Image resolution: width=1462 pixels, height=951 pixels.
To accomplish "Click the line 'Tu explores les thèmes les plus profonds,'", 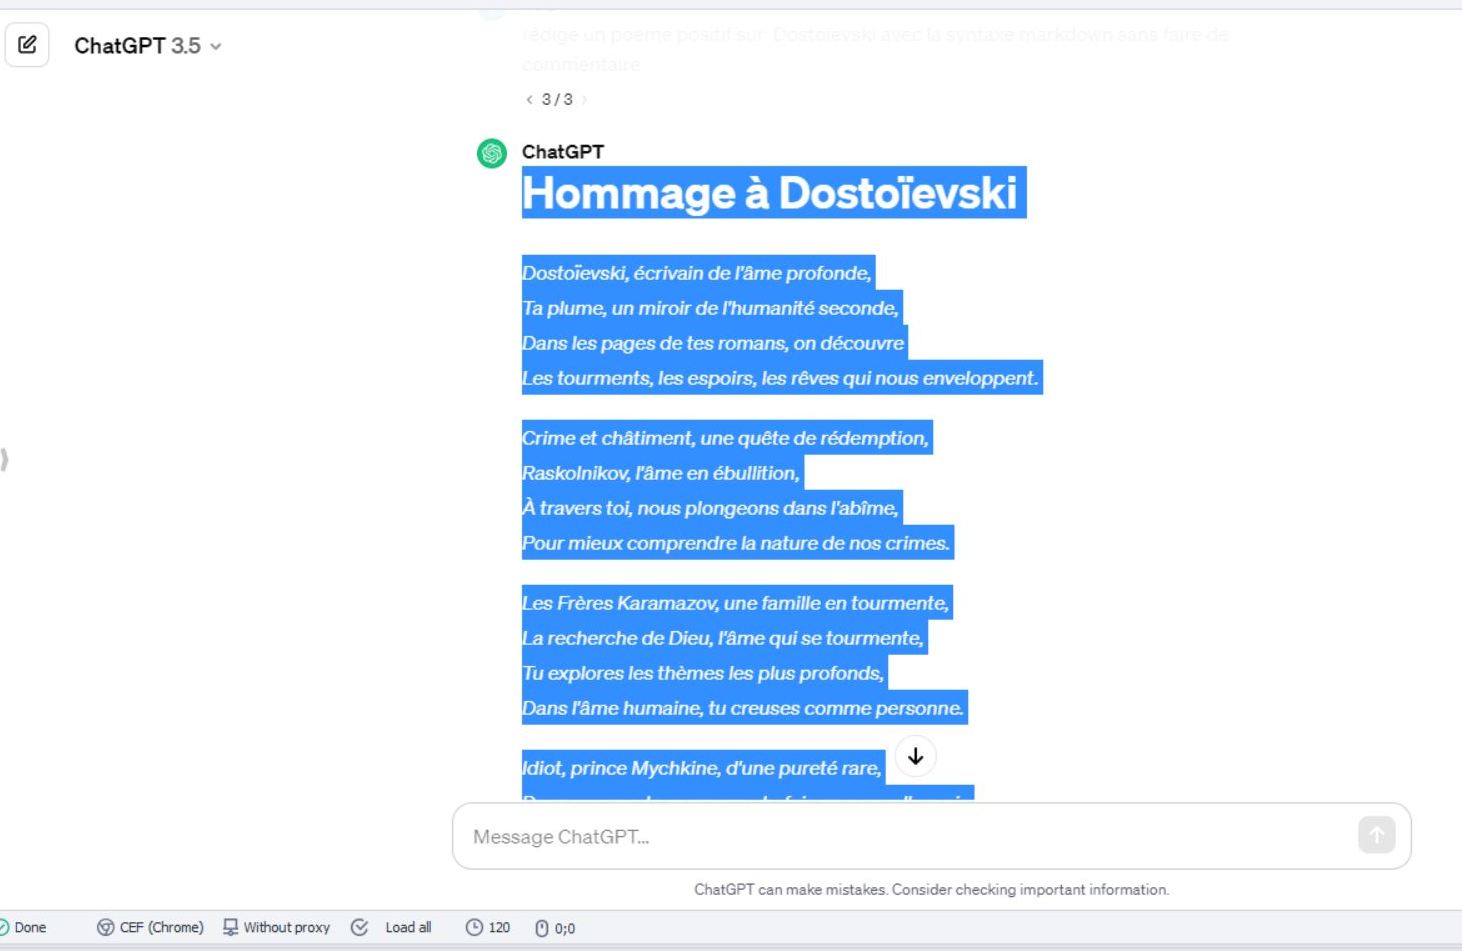I will pyautogui.click(x=703, y=673).
